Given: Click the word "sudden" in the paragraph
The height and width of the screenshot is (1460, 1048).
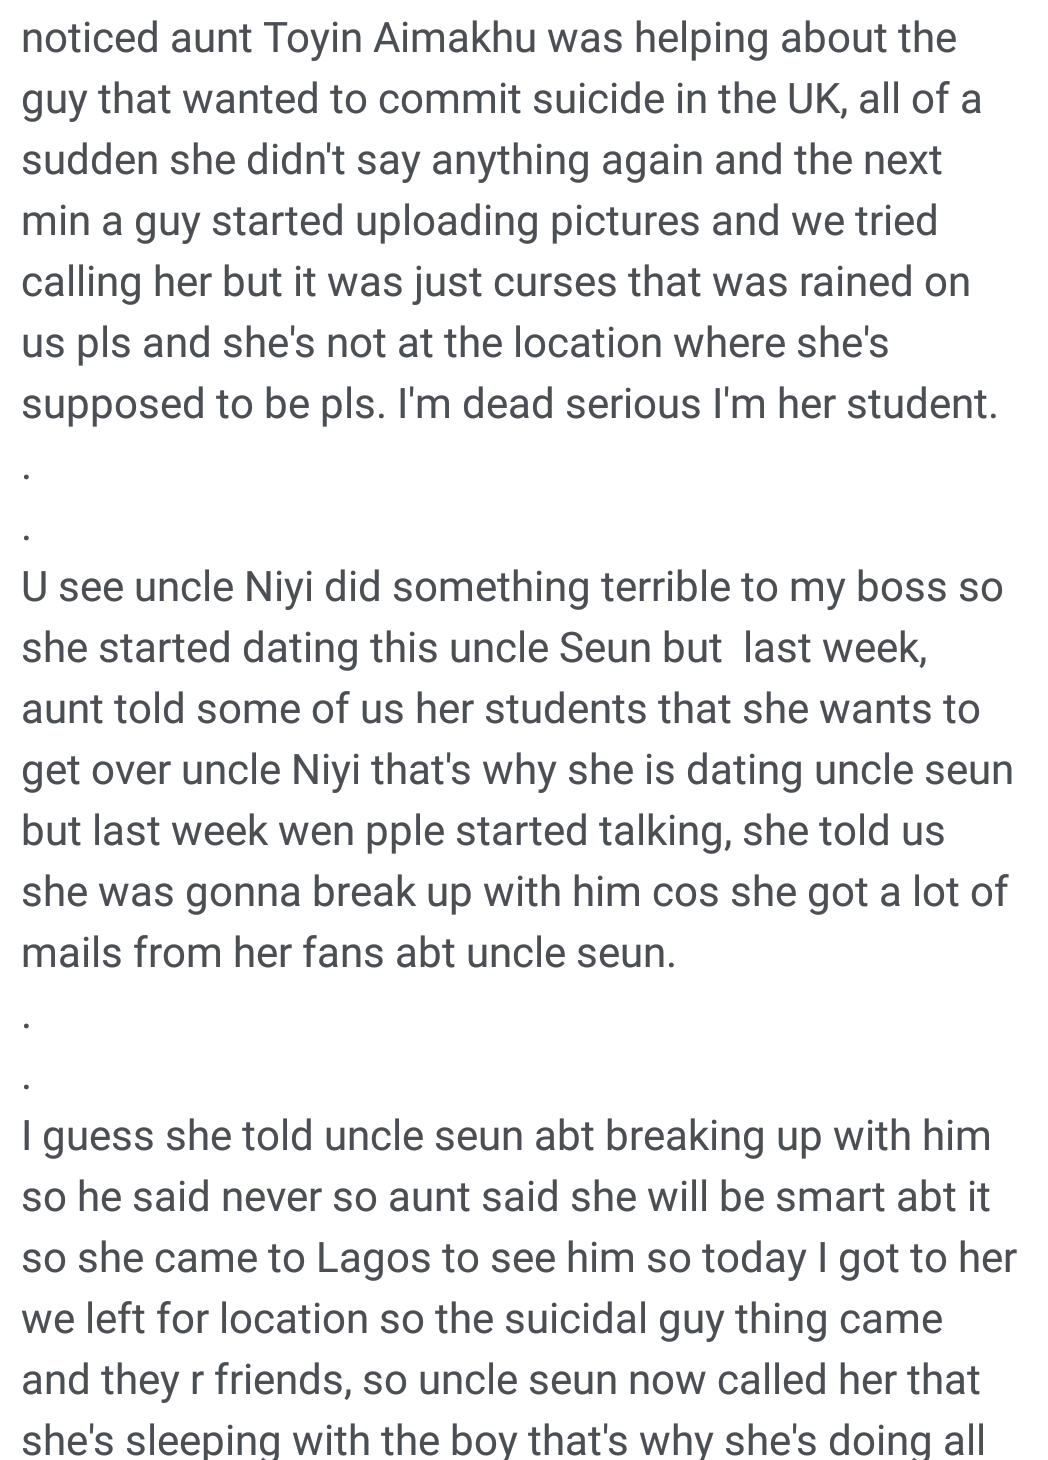Looking at the screenshot, I should click(88, 160).
